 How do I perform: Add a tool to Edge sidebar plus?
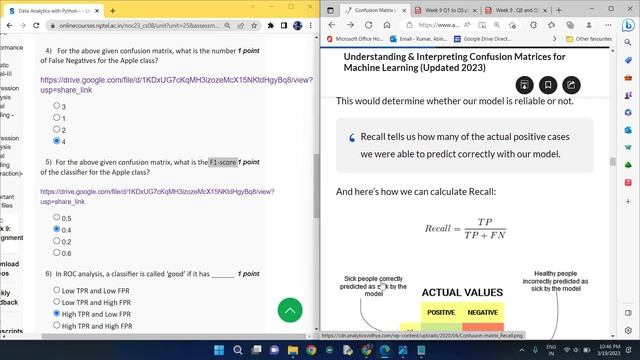[628, 201]
